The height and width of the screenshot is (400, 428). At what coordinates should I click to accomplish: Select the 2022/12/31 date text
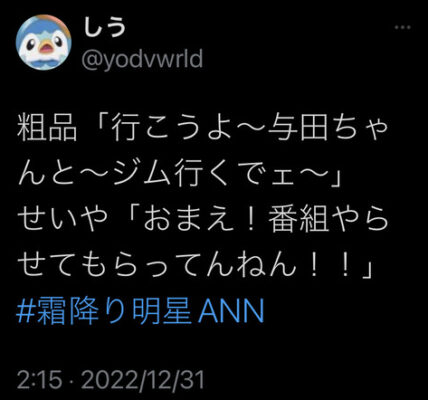(x=143, y=380)
